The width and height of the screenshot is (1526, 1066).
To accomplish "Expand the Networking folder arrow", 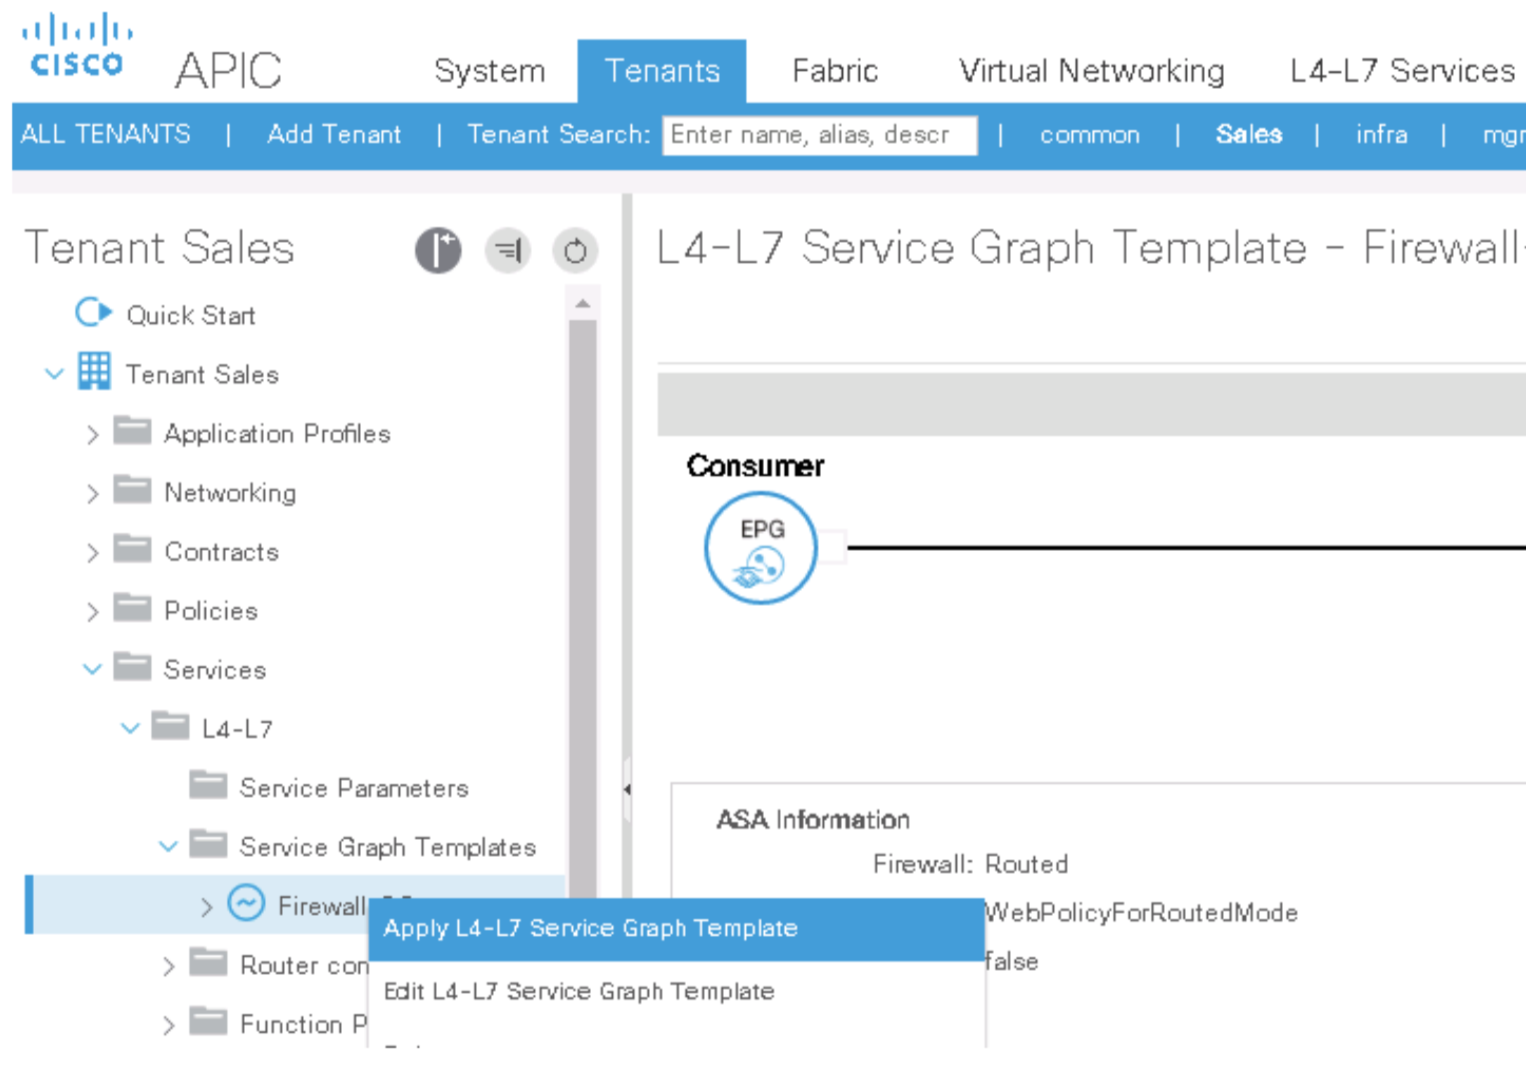I will pos(92,493).
